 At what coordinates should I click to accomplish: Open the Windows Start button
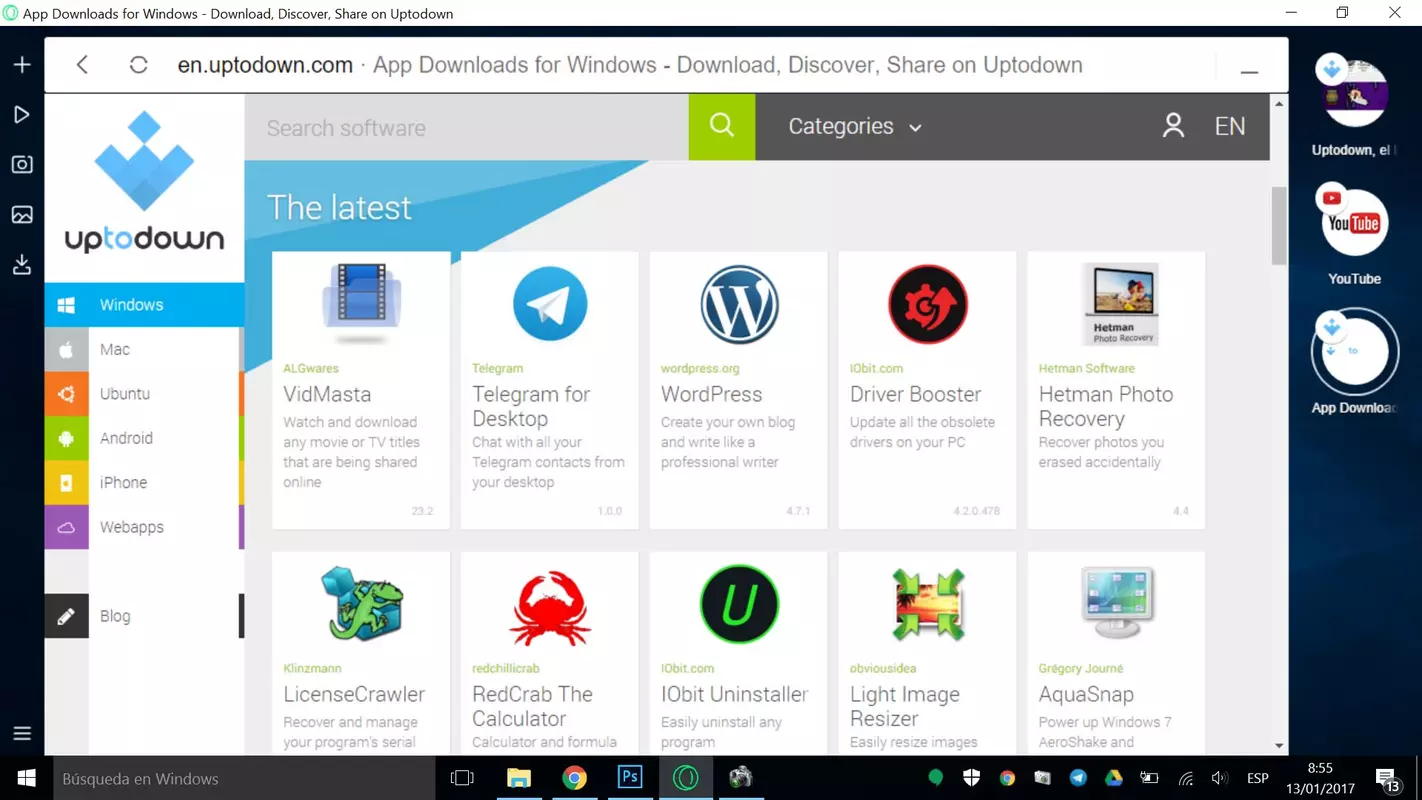(x=27, y=778)
